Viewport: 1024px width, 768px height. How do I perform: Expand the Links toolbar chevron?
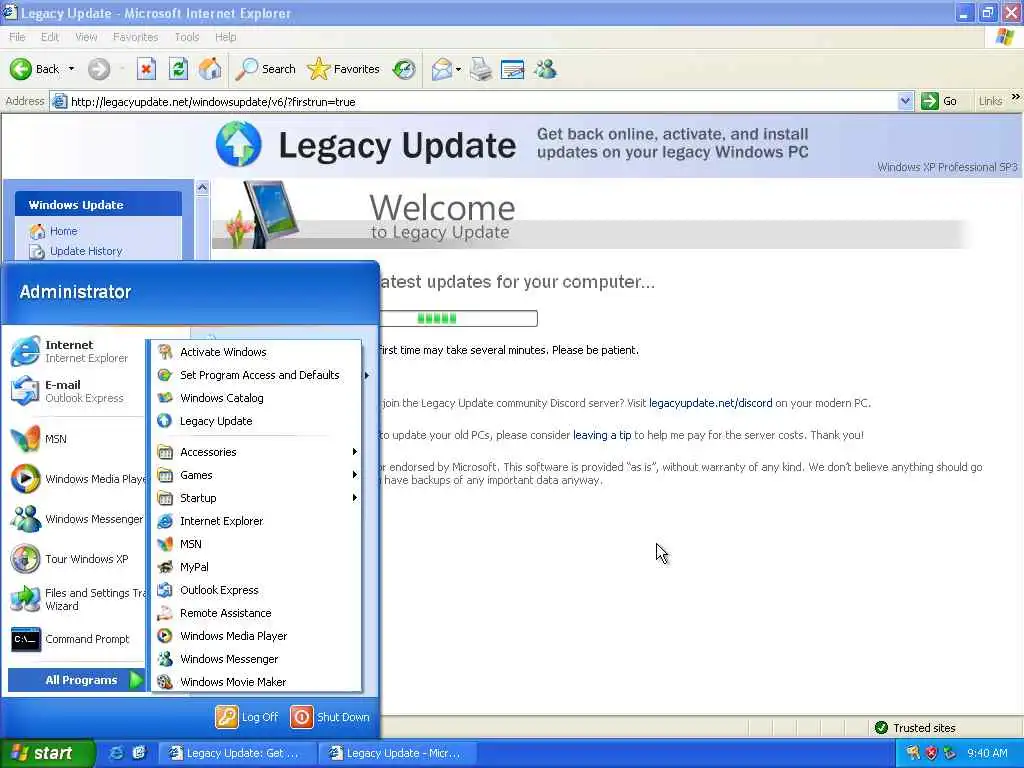(1016, 97)
